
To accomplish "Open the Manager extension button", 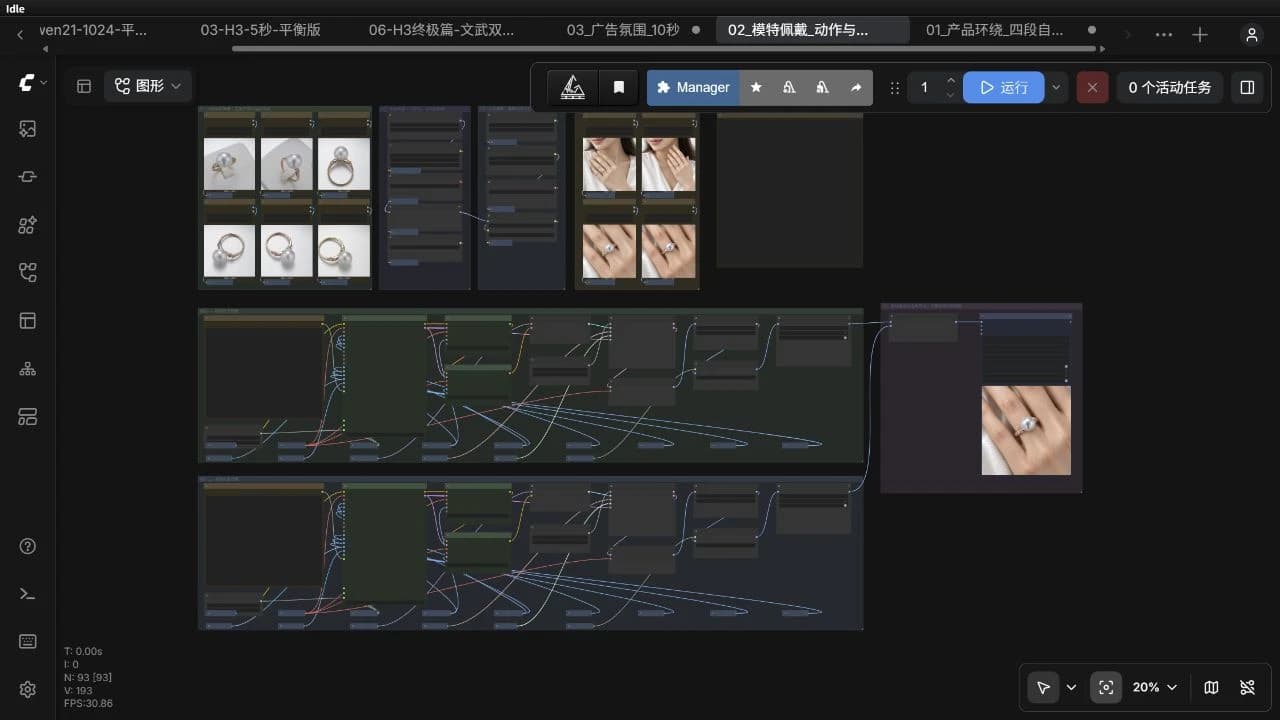I will (693, 87).
